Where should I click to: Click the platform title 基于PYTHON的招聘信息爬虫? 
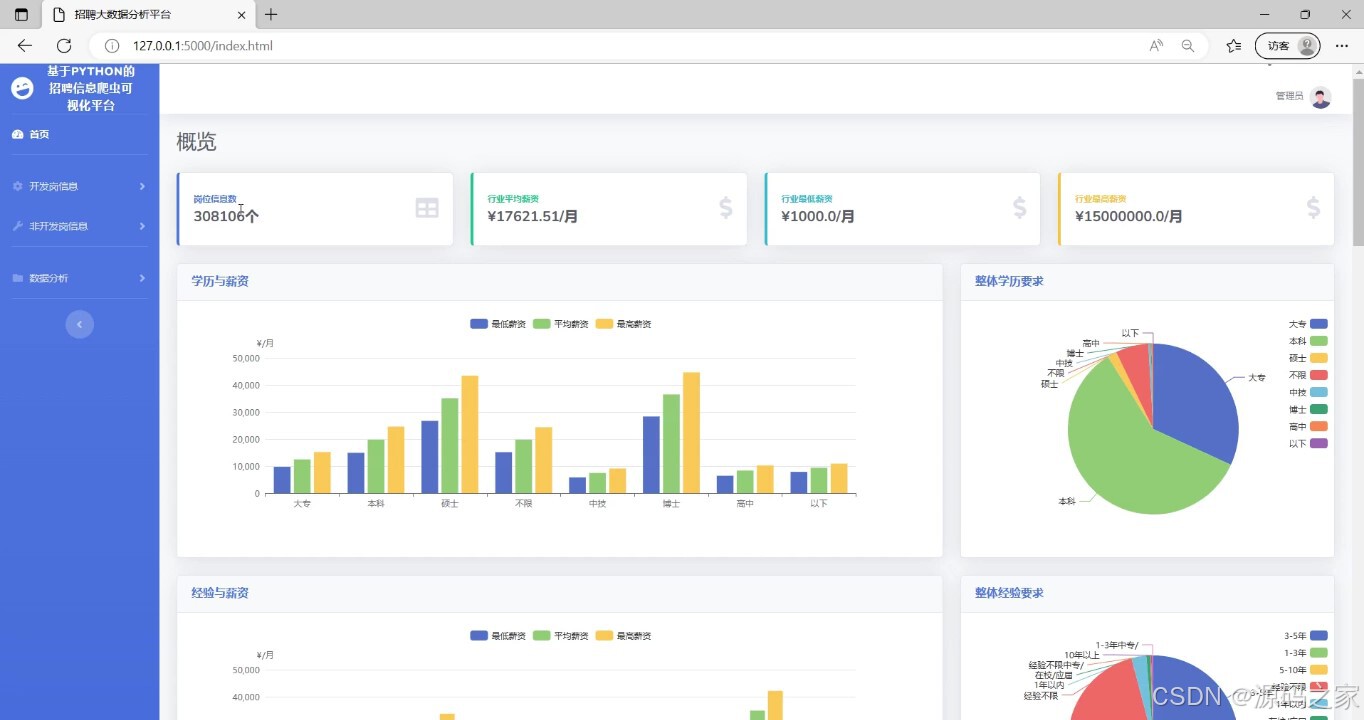pyautogui.click(x=91, y=88)
